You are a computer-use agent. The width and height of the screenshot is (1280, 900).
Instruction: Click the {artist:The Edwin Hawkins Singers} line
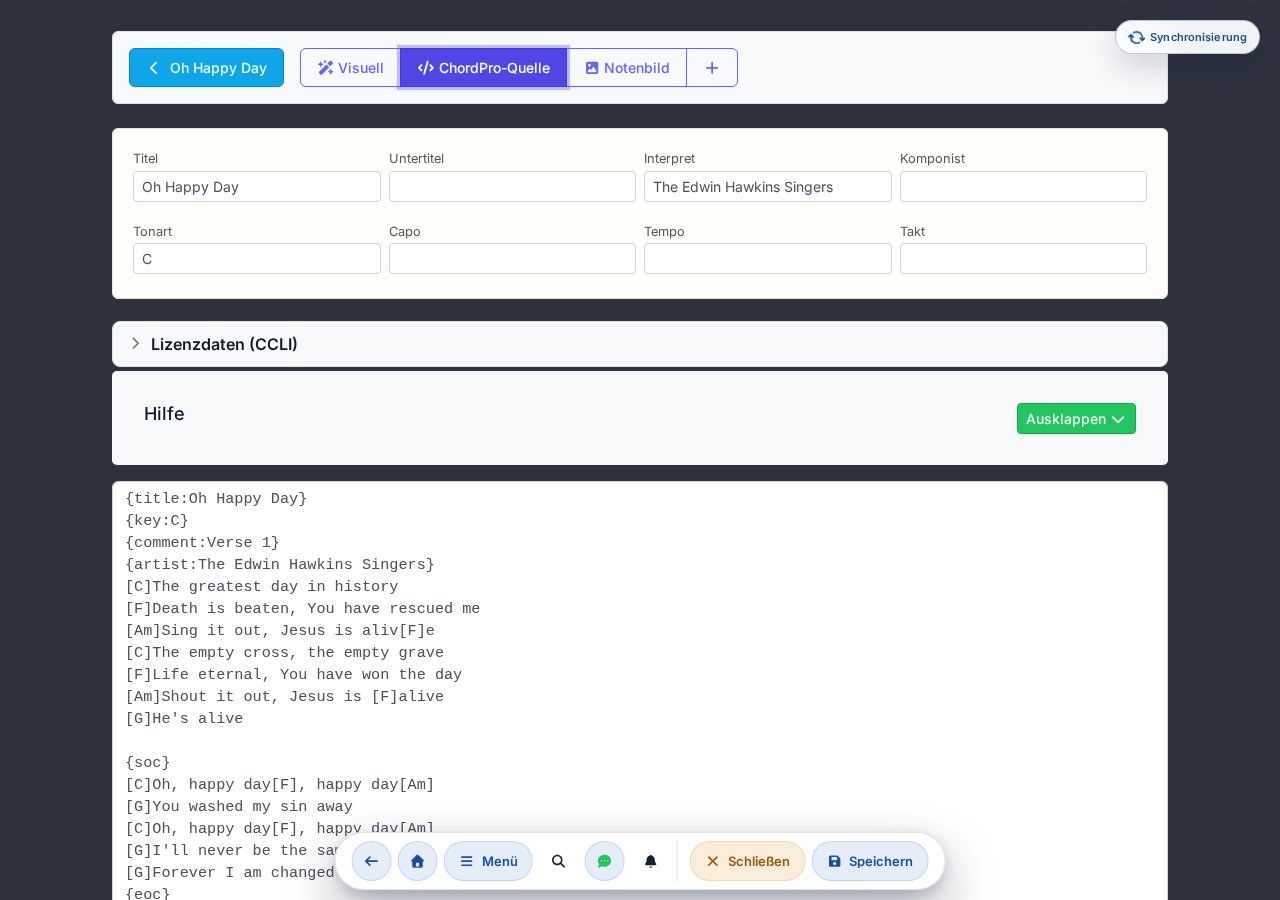coord(280,565)
